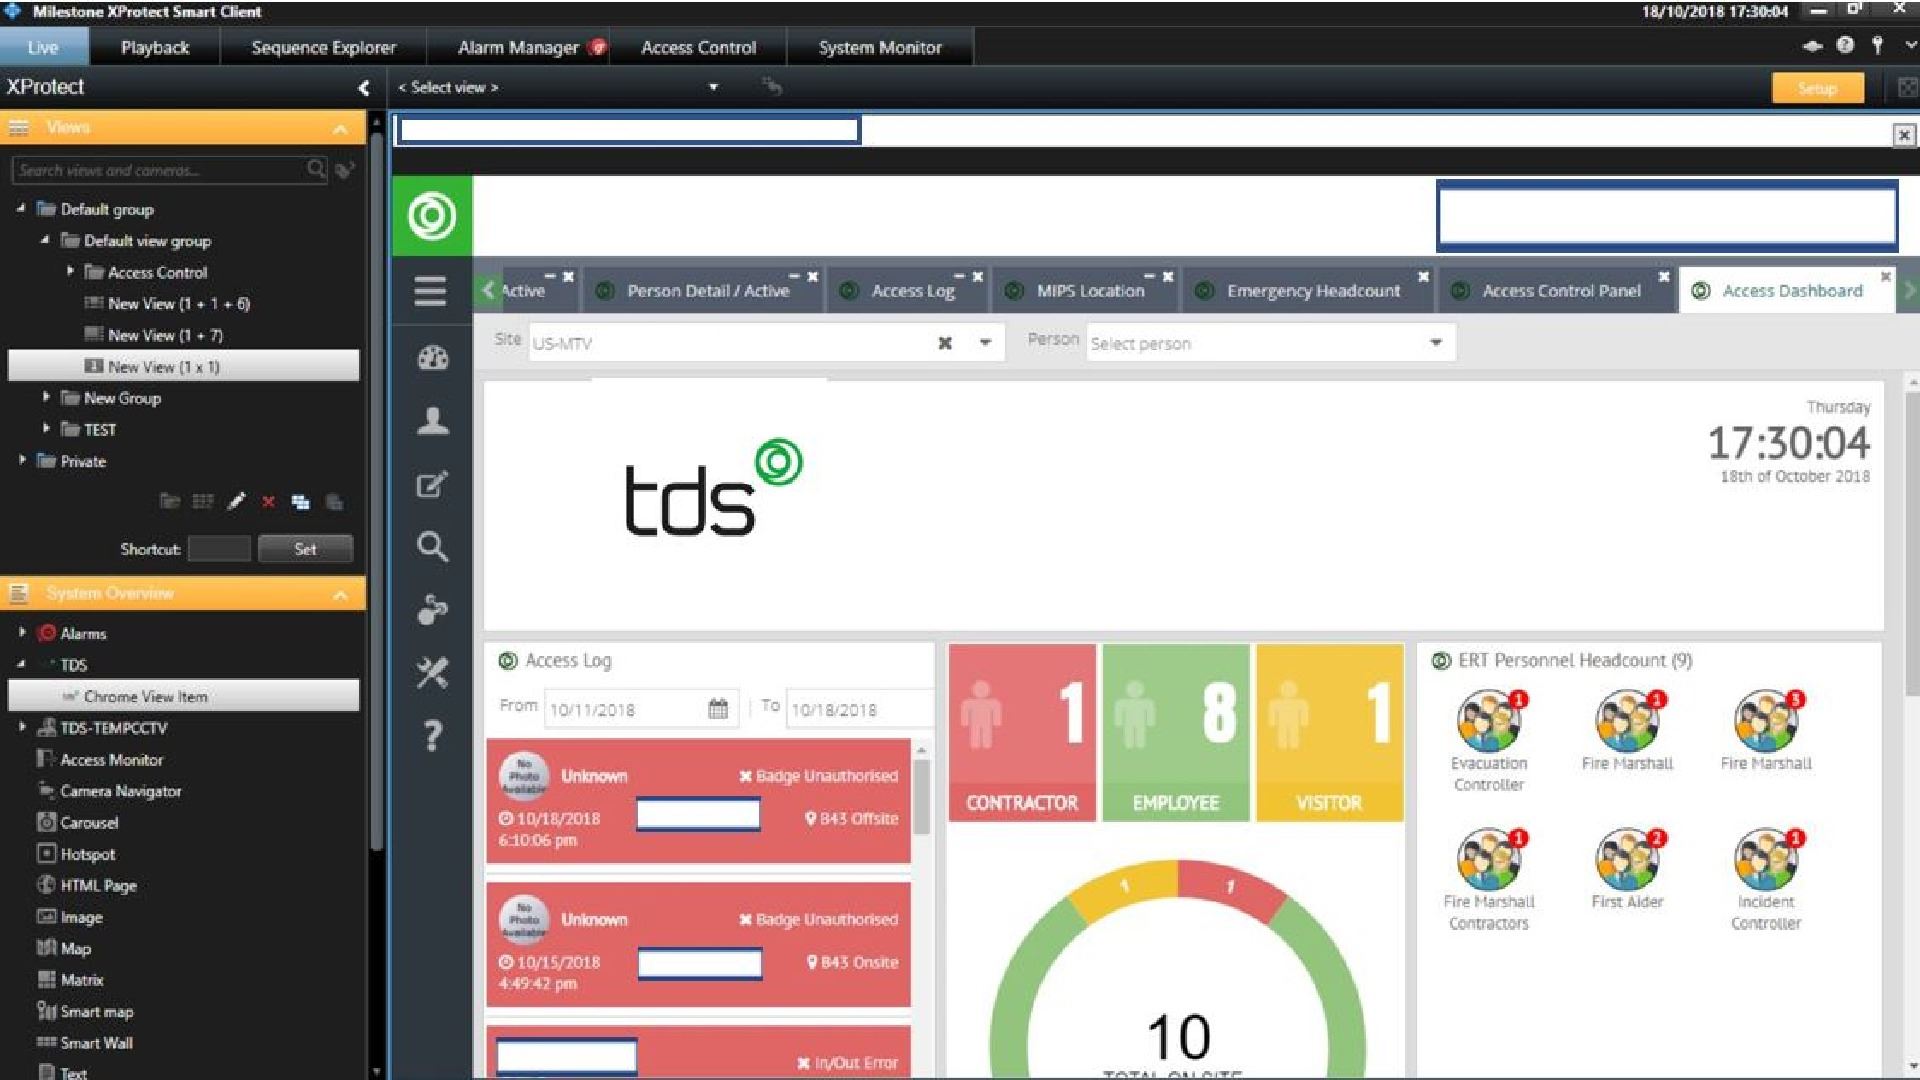Select New View (1 + 7) in tree
The height and width of the screenshot is (1080, 1920).
[165, 335]
